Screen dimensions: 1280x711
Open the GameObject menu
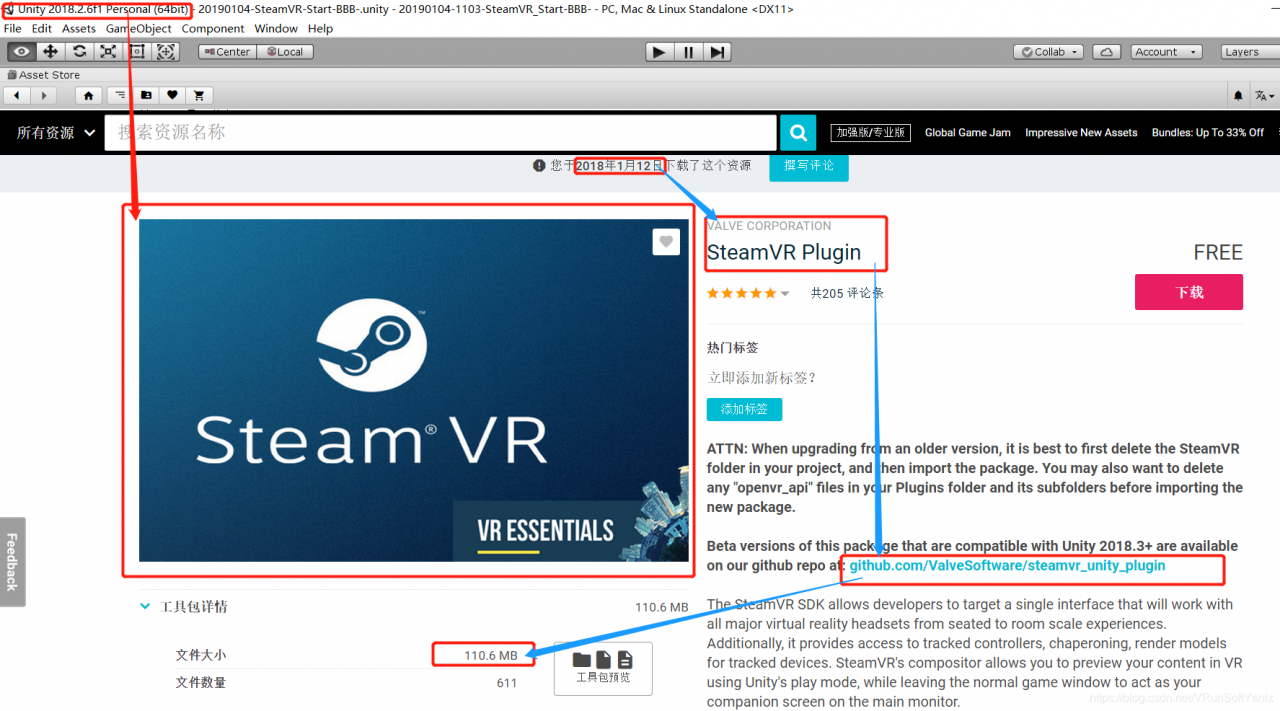coord(139,29)
